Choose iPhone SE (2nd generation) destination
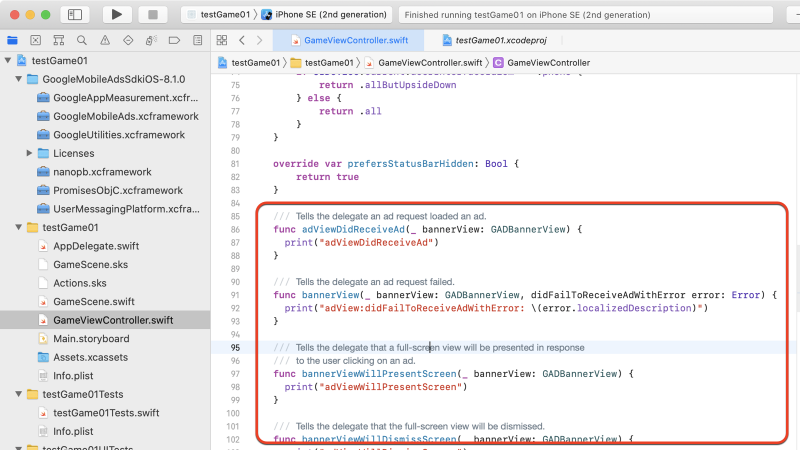 coord(324,14)
